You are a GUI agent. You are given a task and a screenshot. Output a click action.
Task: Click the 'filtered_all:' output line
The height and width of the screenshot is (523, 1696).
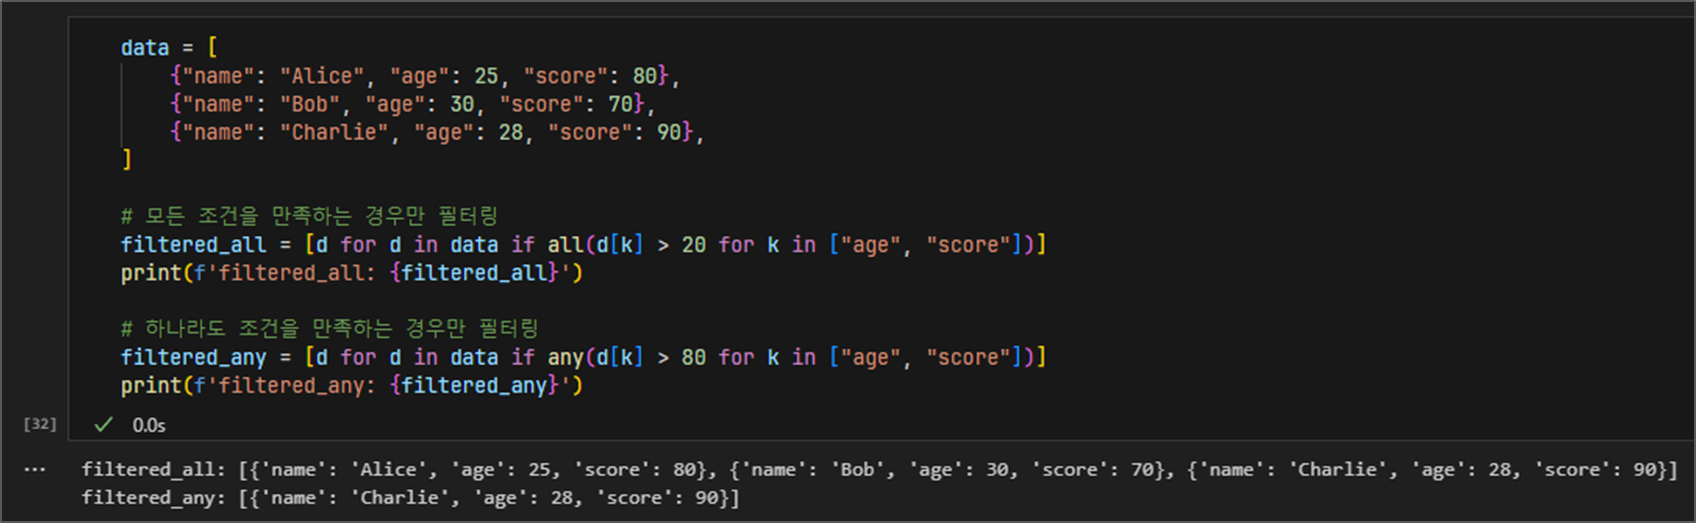pos(879,469)
